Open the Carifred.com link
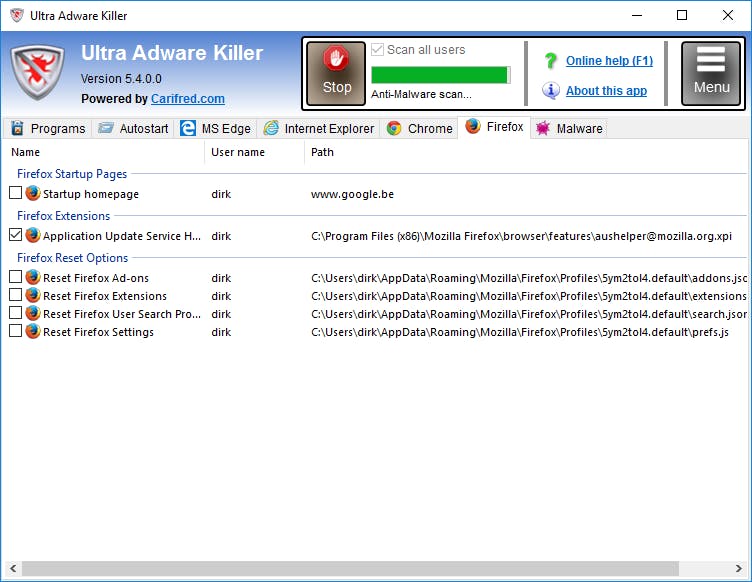 188,99
